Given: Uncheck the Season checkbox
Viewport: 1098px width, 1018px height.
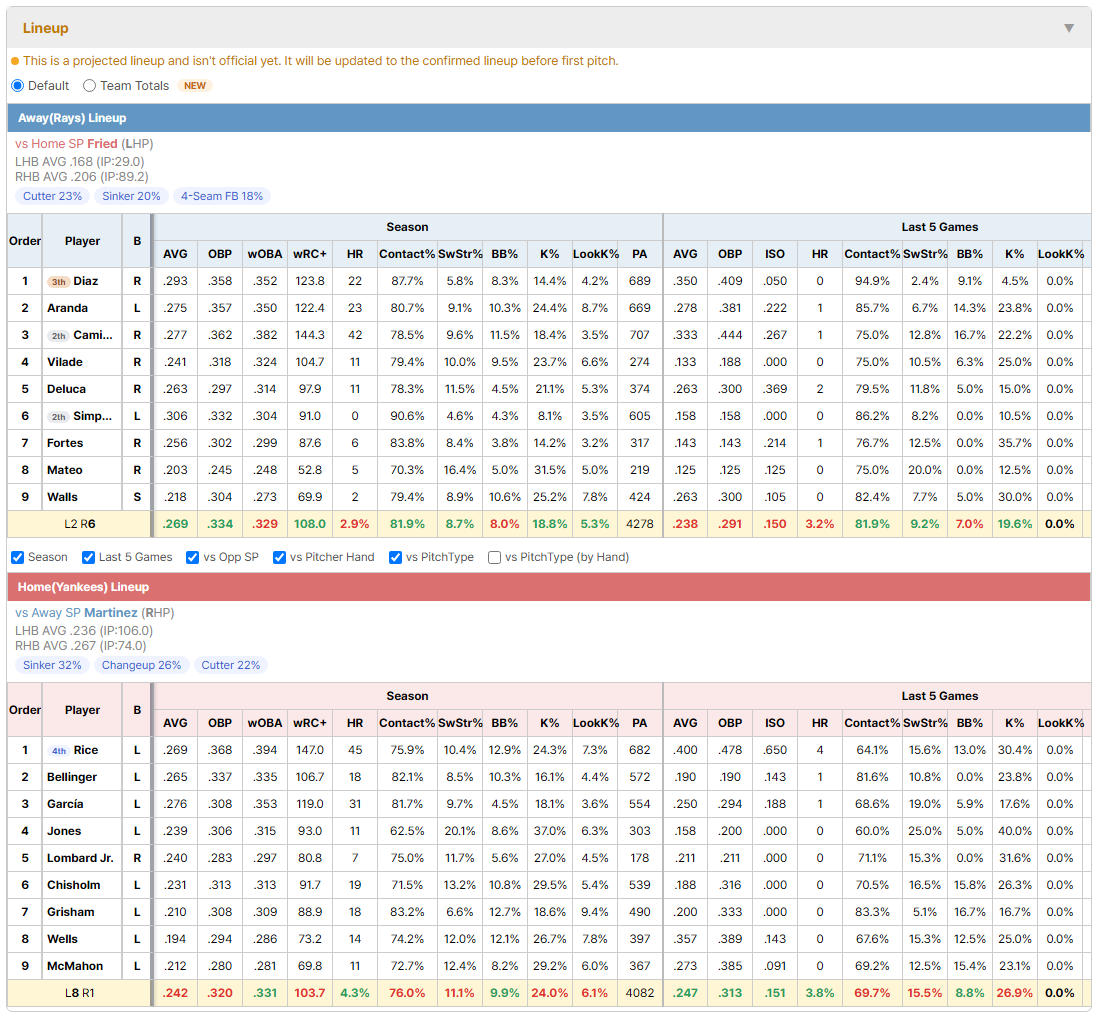Looking at the screenshot, I should click(x=18, y=557).
